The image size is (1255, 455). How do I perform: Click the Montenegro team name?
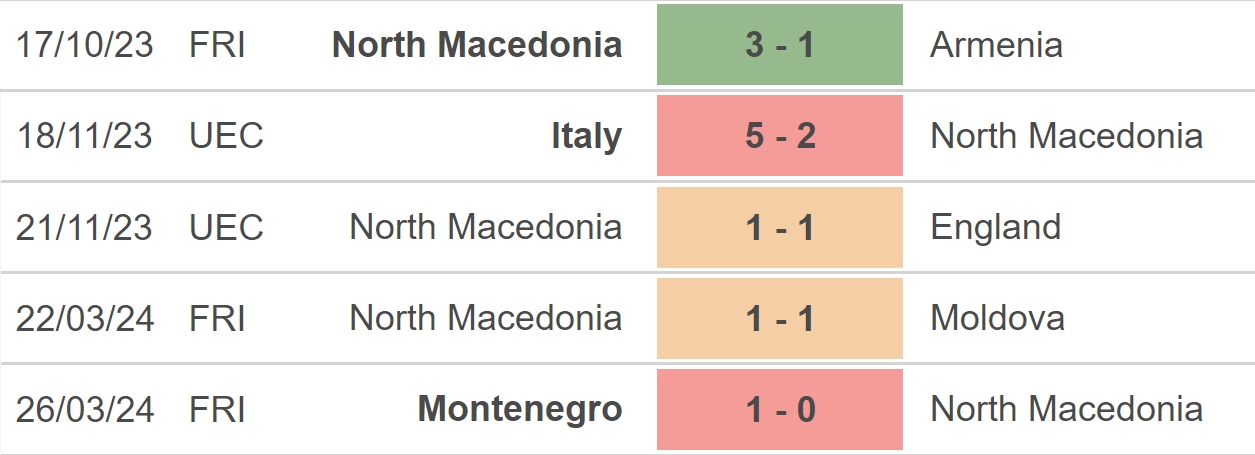[x=519, y=409]
